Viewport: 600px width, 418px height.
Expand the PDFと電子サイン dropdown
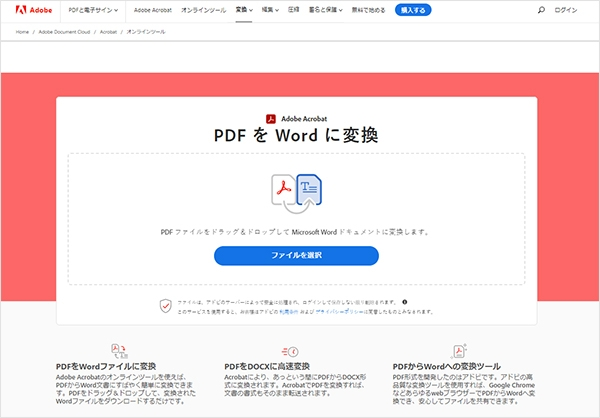pyautogui.click(x=93, y=10)
